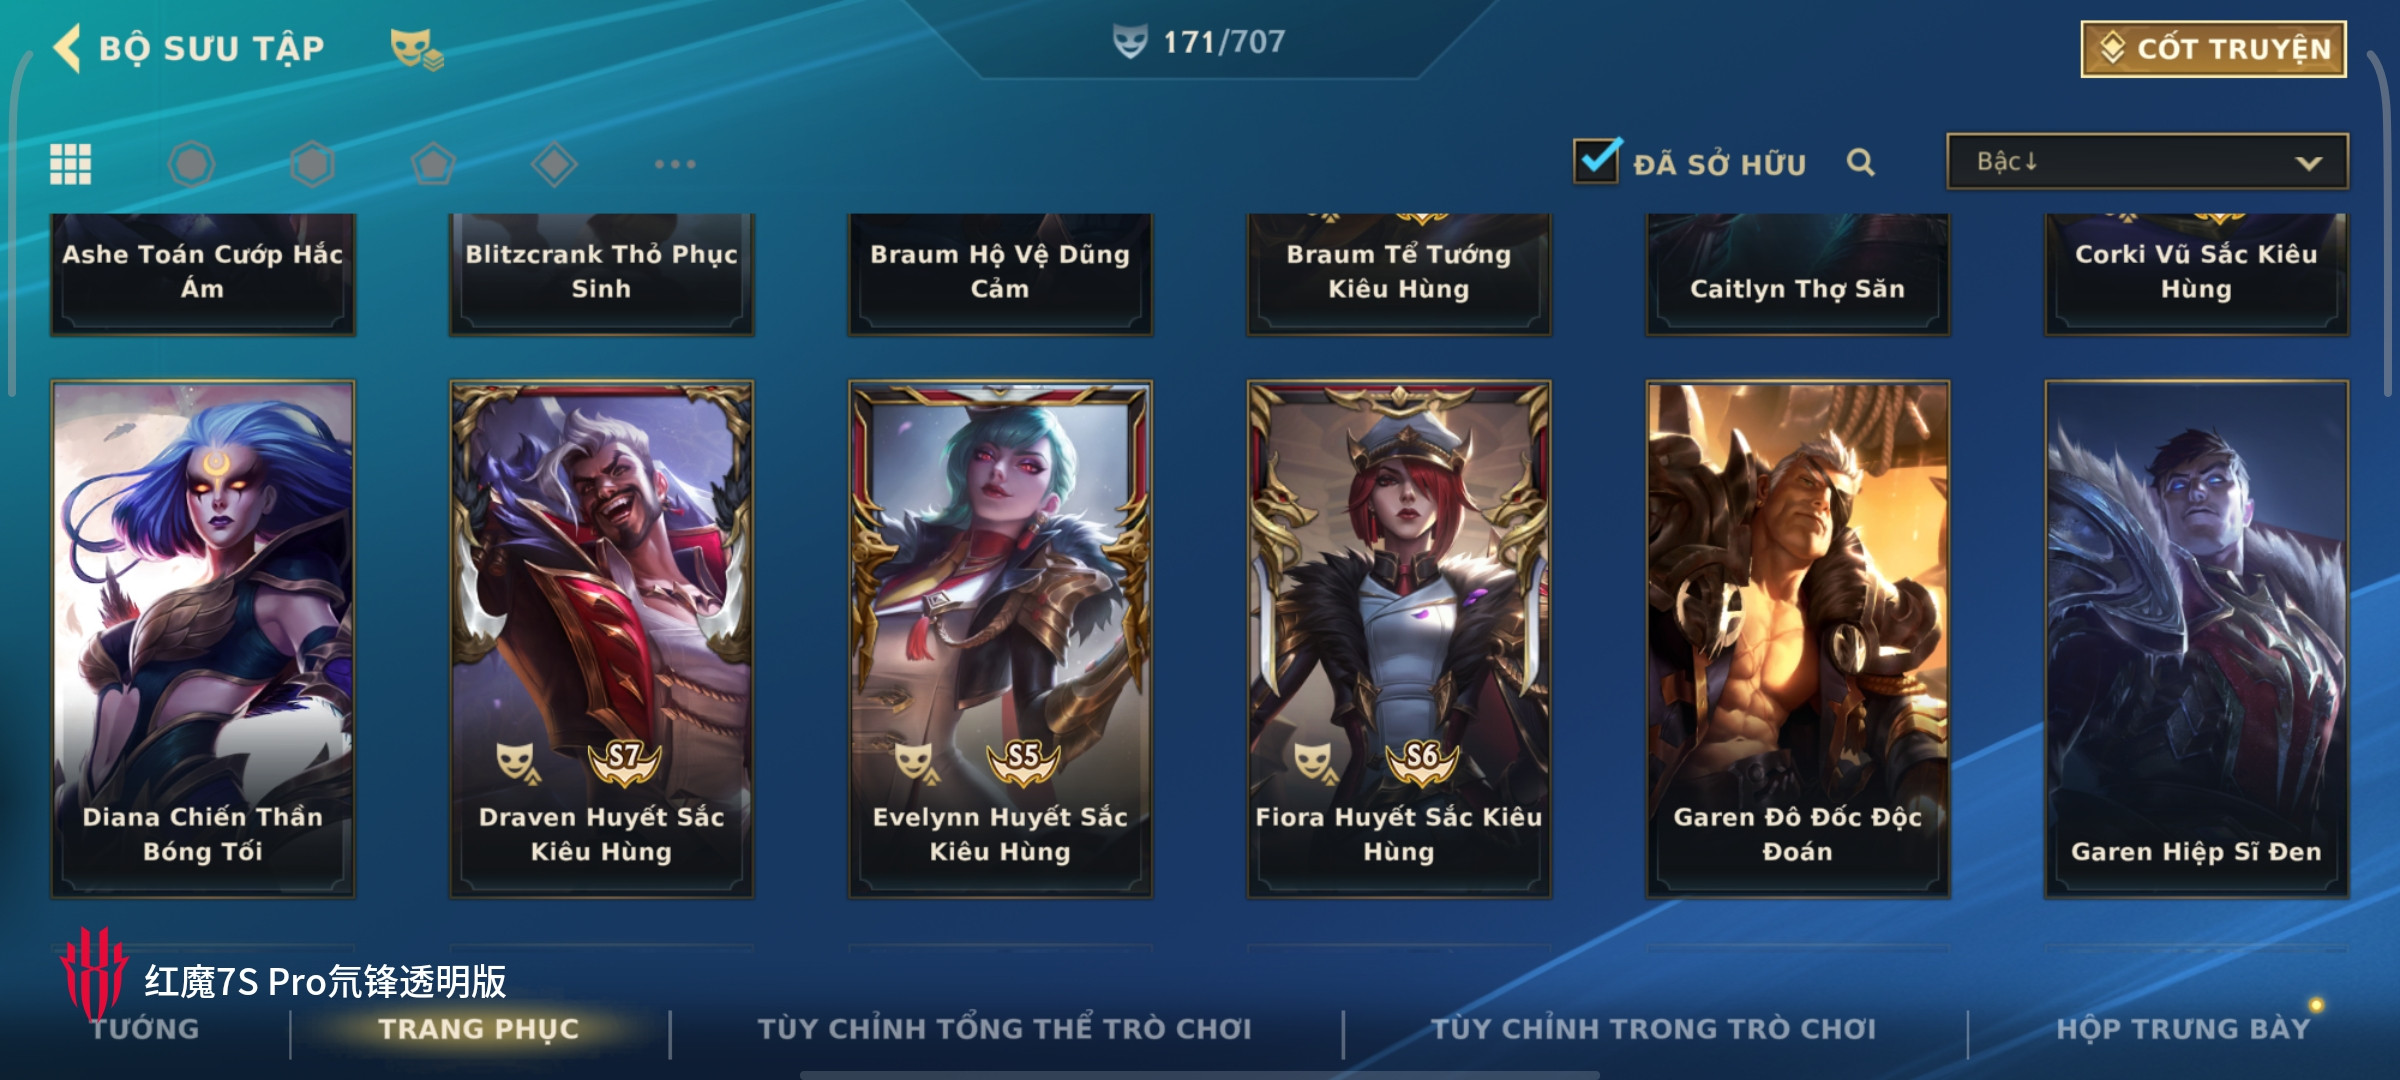Select the hexagon rarity filter icon
Image resolution: width=2400 pixels, height=1080 pixels.
point(312,164)
